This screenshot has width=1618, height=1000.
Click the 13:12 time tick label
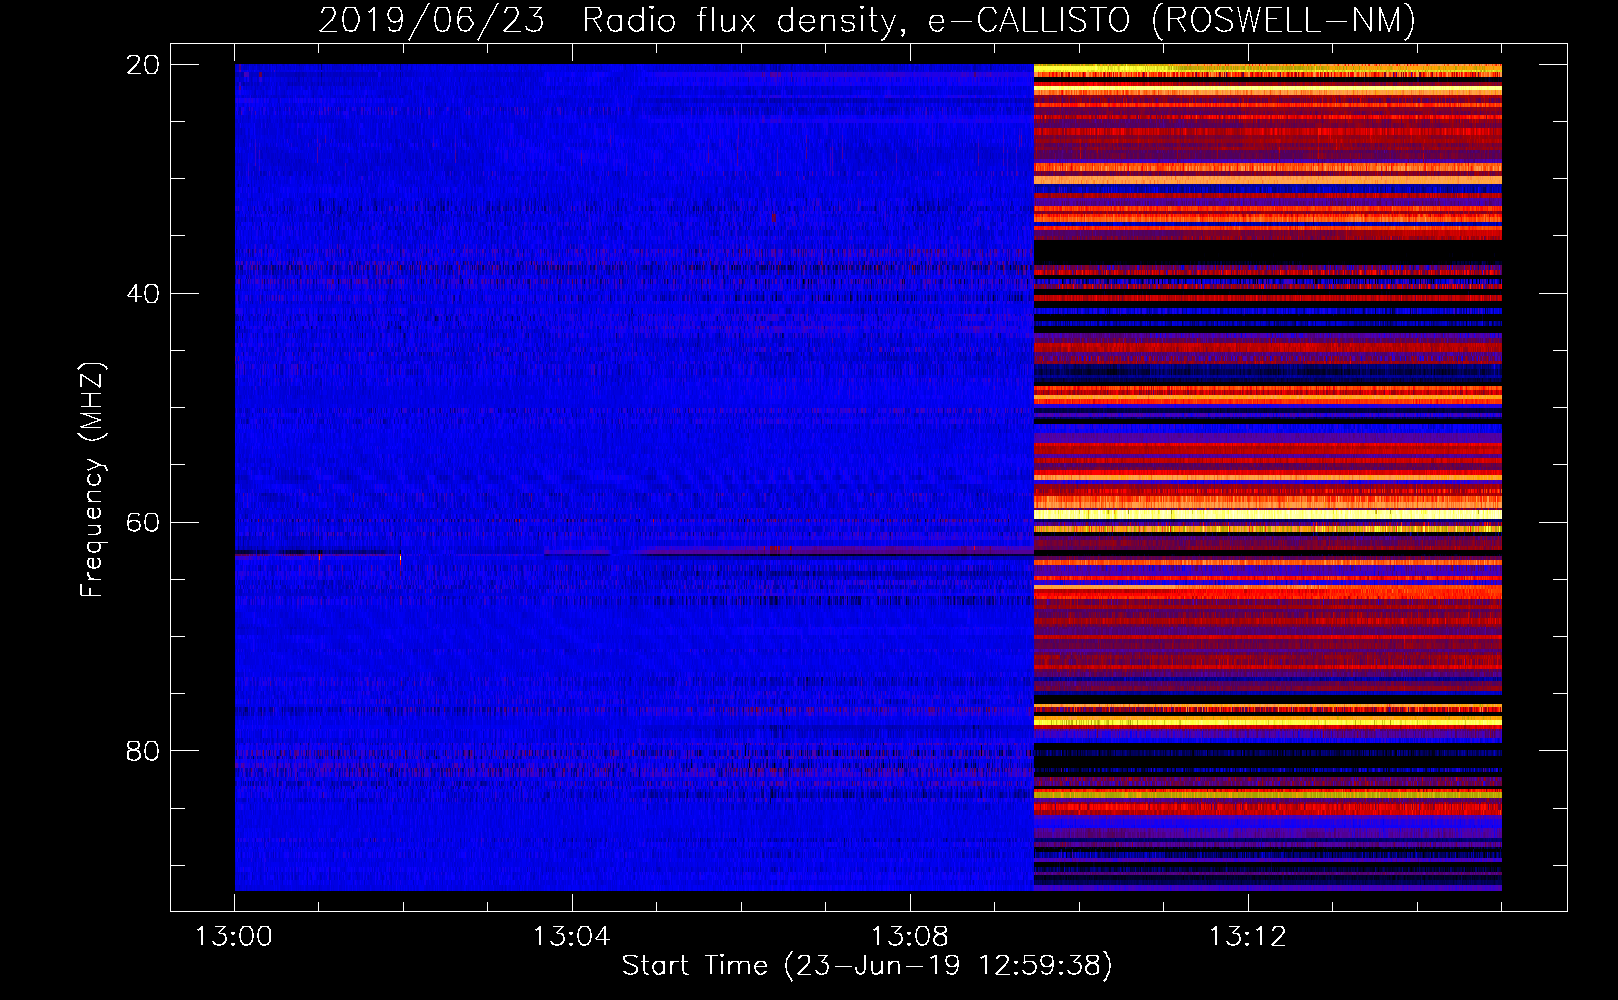[x=1248, y=937]
